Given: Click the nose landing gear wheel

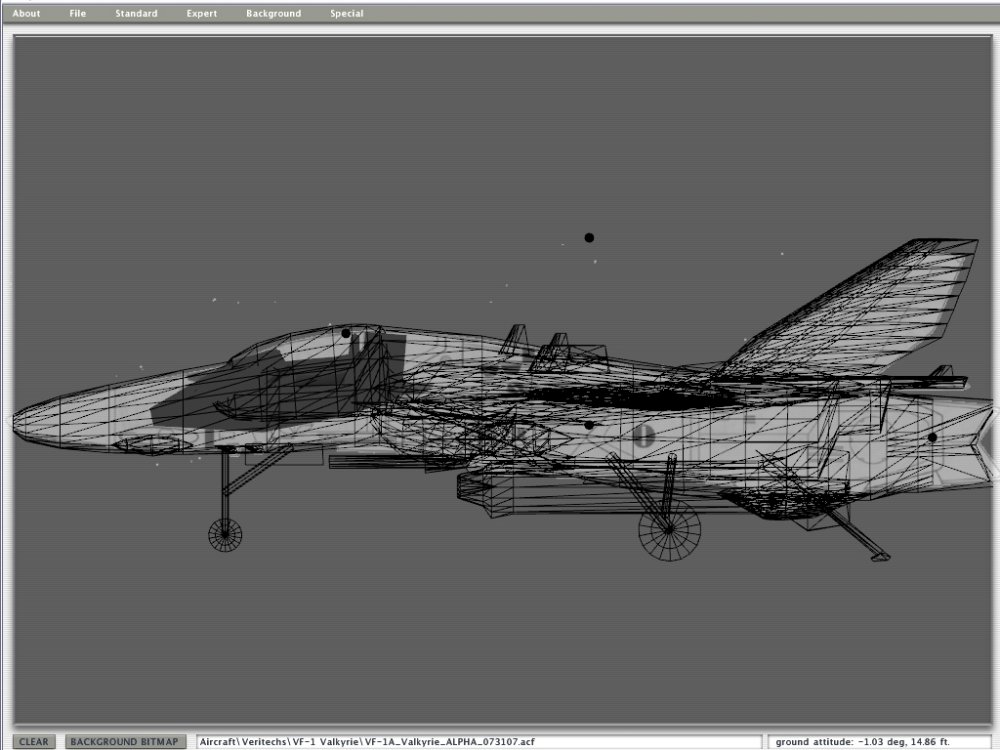Looking at the screenshot, I should click(x=225, y=534).
